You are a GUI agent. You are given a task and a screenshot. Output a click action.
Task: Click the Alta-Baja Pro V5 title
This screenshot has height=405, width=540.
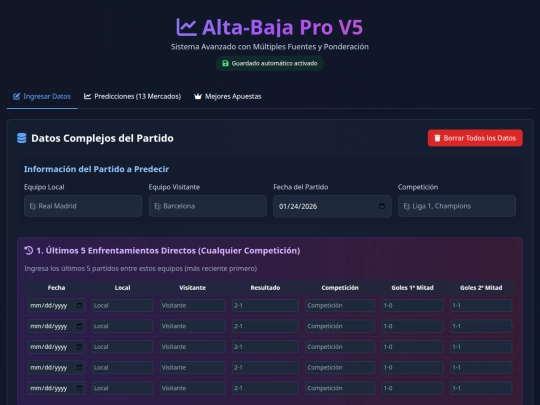pyautogui.click(x=282, y=27)
